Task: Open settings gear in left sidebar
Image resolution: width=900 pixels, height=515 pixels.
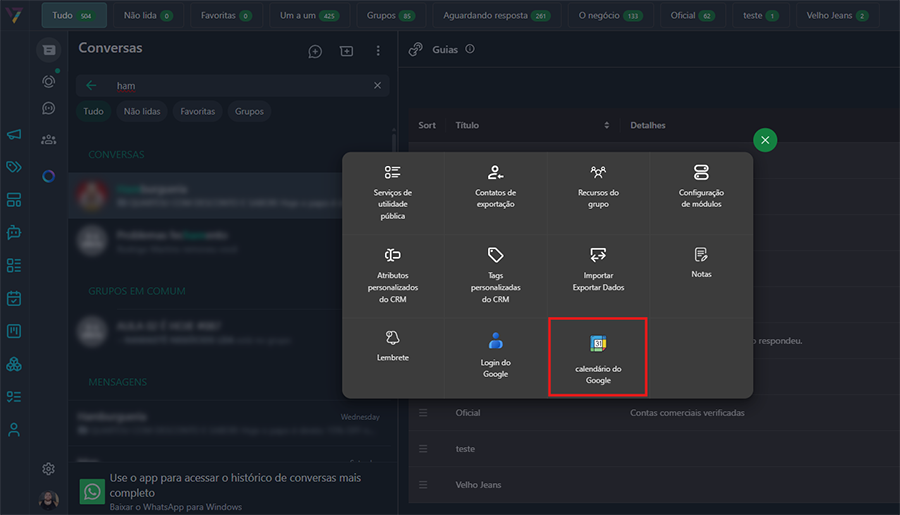Action: 48,469
